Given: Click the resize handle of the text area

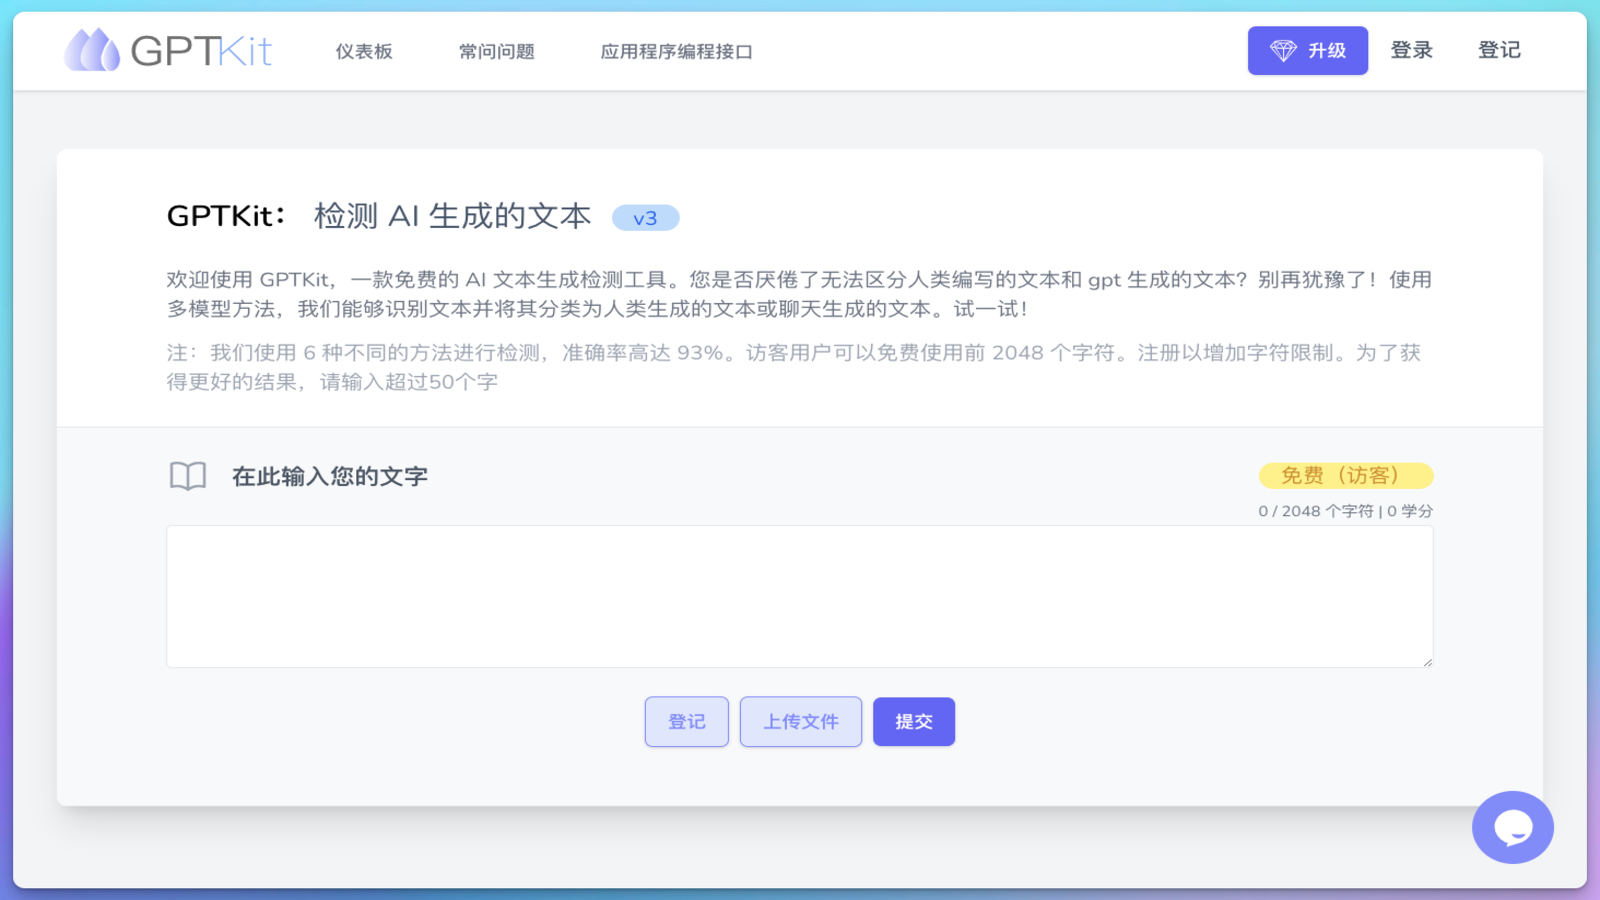Looking at the screenshot, I should tap(1427, 661).
